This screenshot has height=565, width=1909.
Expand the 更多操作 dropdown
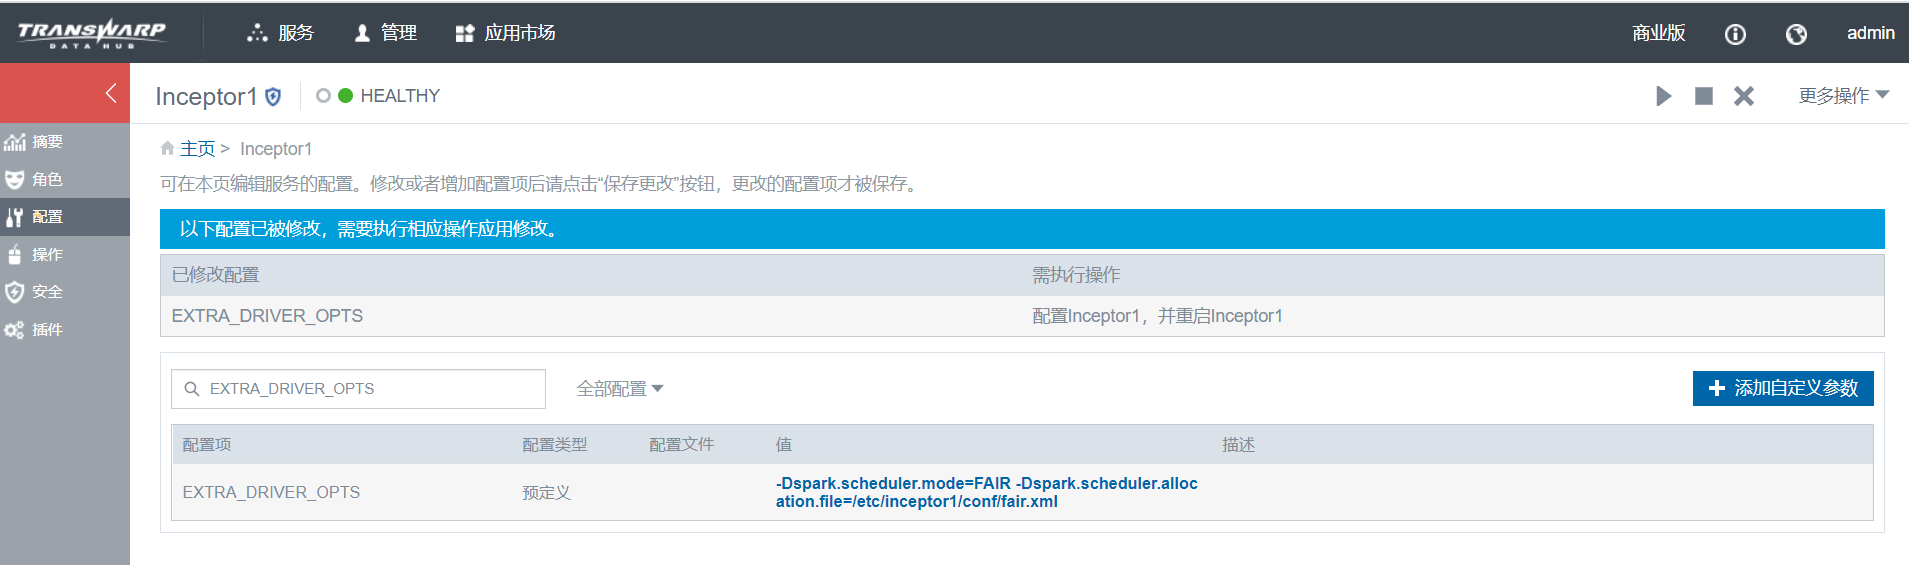pyautogui.click(x=1844, y=96)
